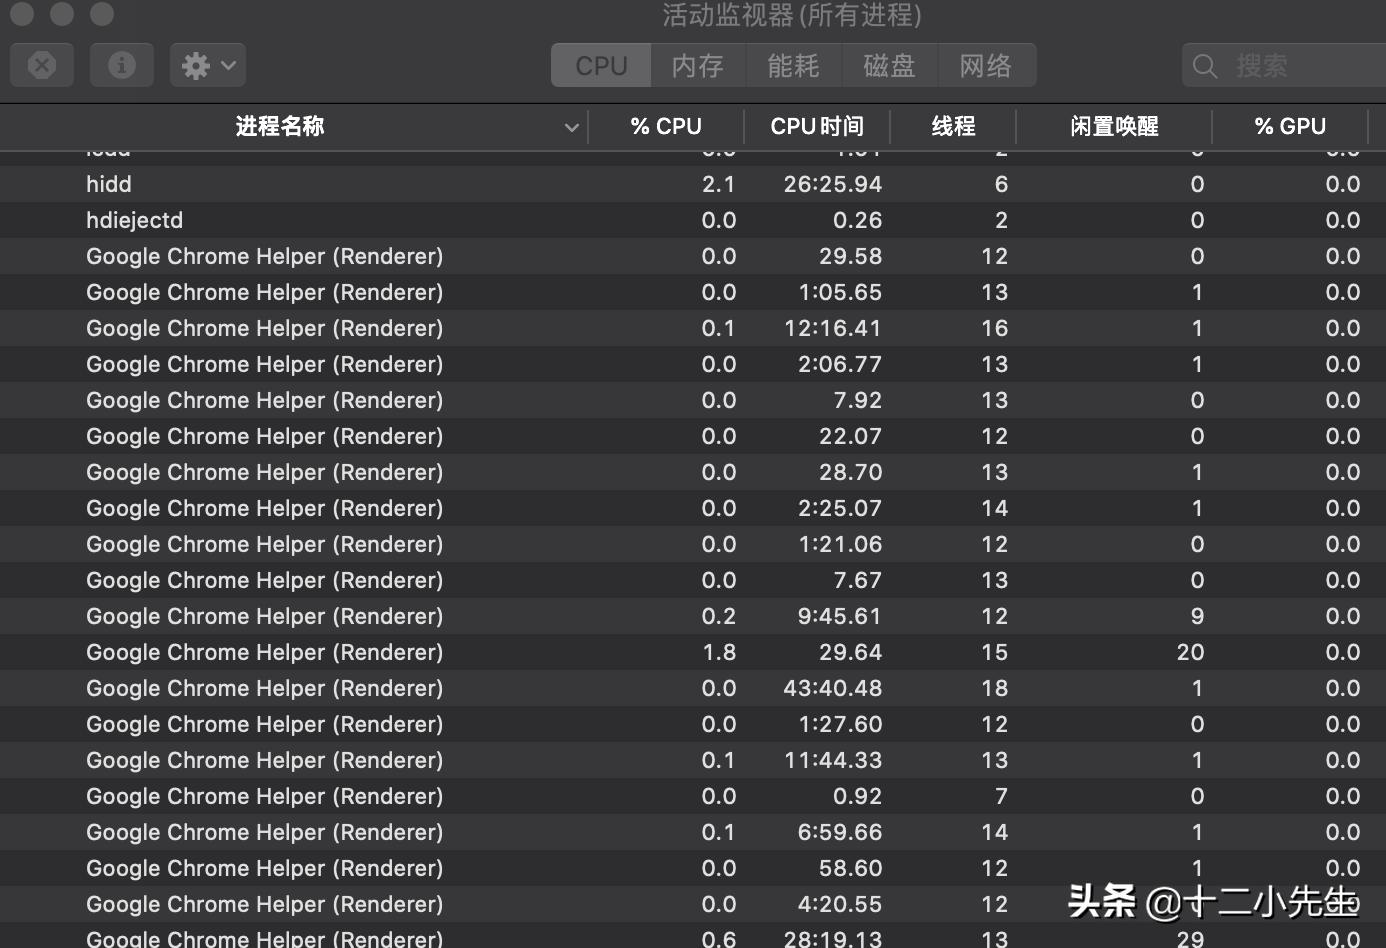Select Chrome Helper row with CPU time 29.64
Screen dimensions: 1386x948
pyautogui.click(x=693, y=652)
